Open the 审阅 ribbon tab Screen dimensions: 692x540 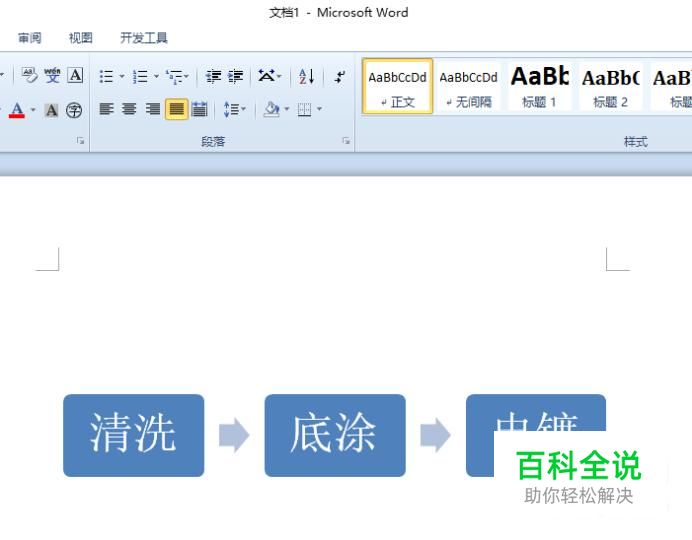30,38
